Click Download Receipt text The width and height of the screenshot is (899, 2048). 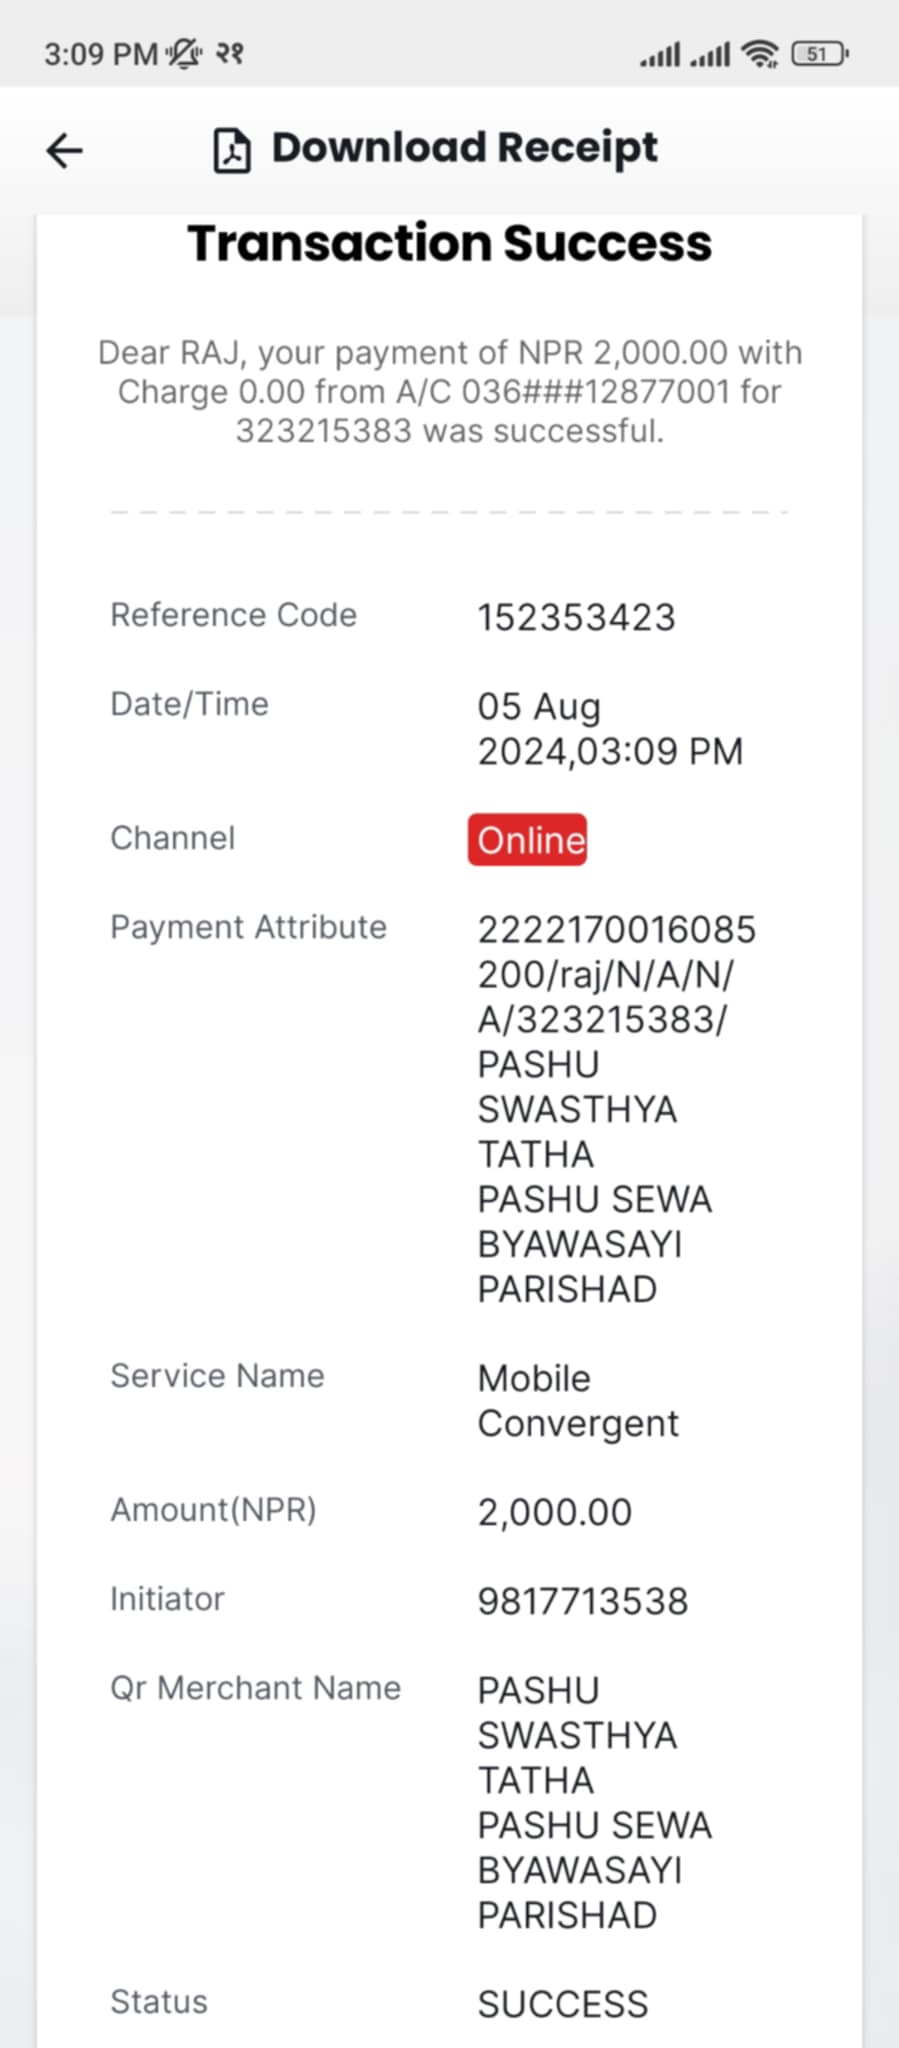click(x=465, y=148)
